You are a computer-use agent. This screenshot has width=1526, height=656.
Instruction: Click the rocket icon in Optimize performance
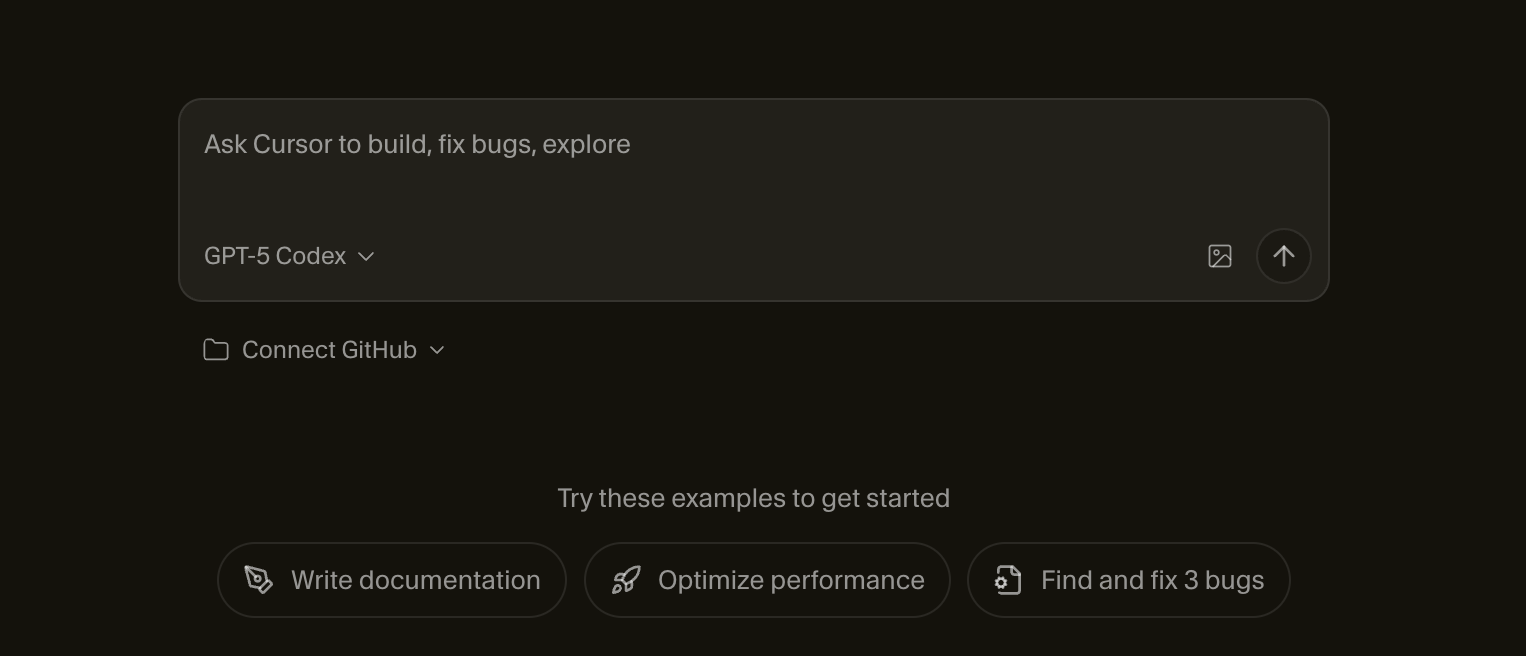tap(626, 580)
